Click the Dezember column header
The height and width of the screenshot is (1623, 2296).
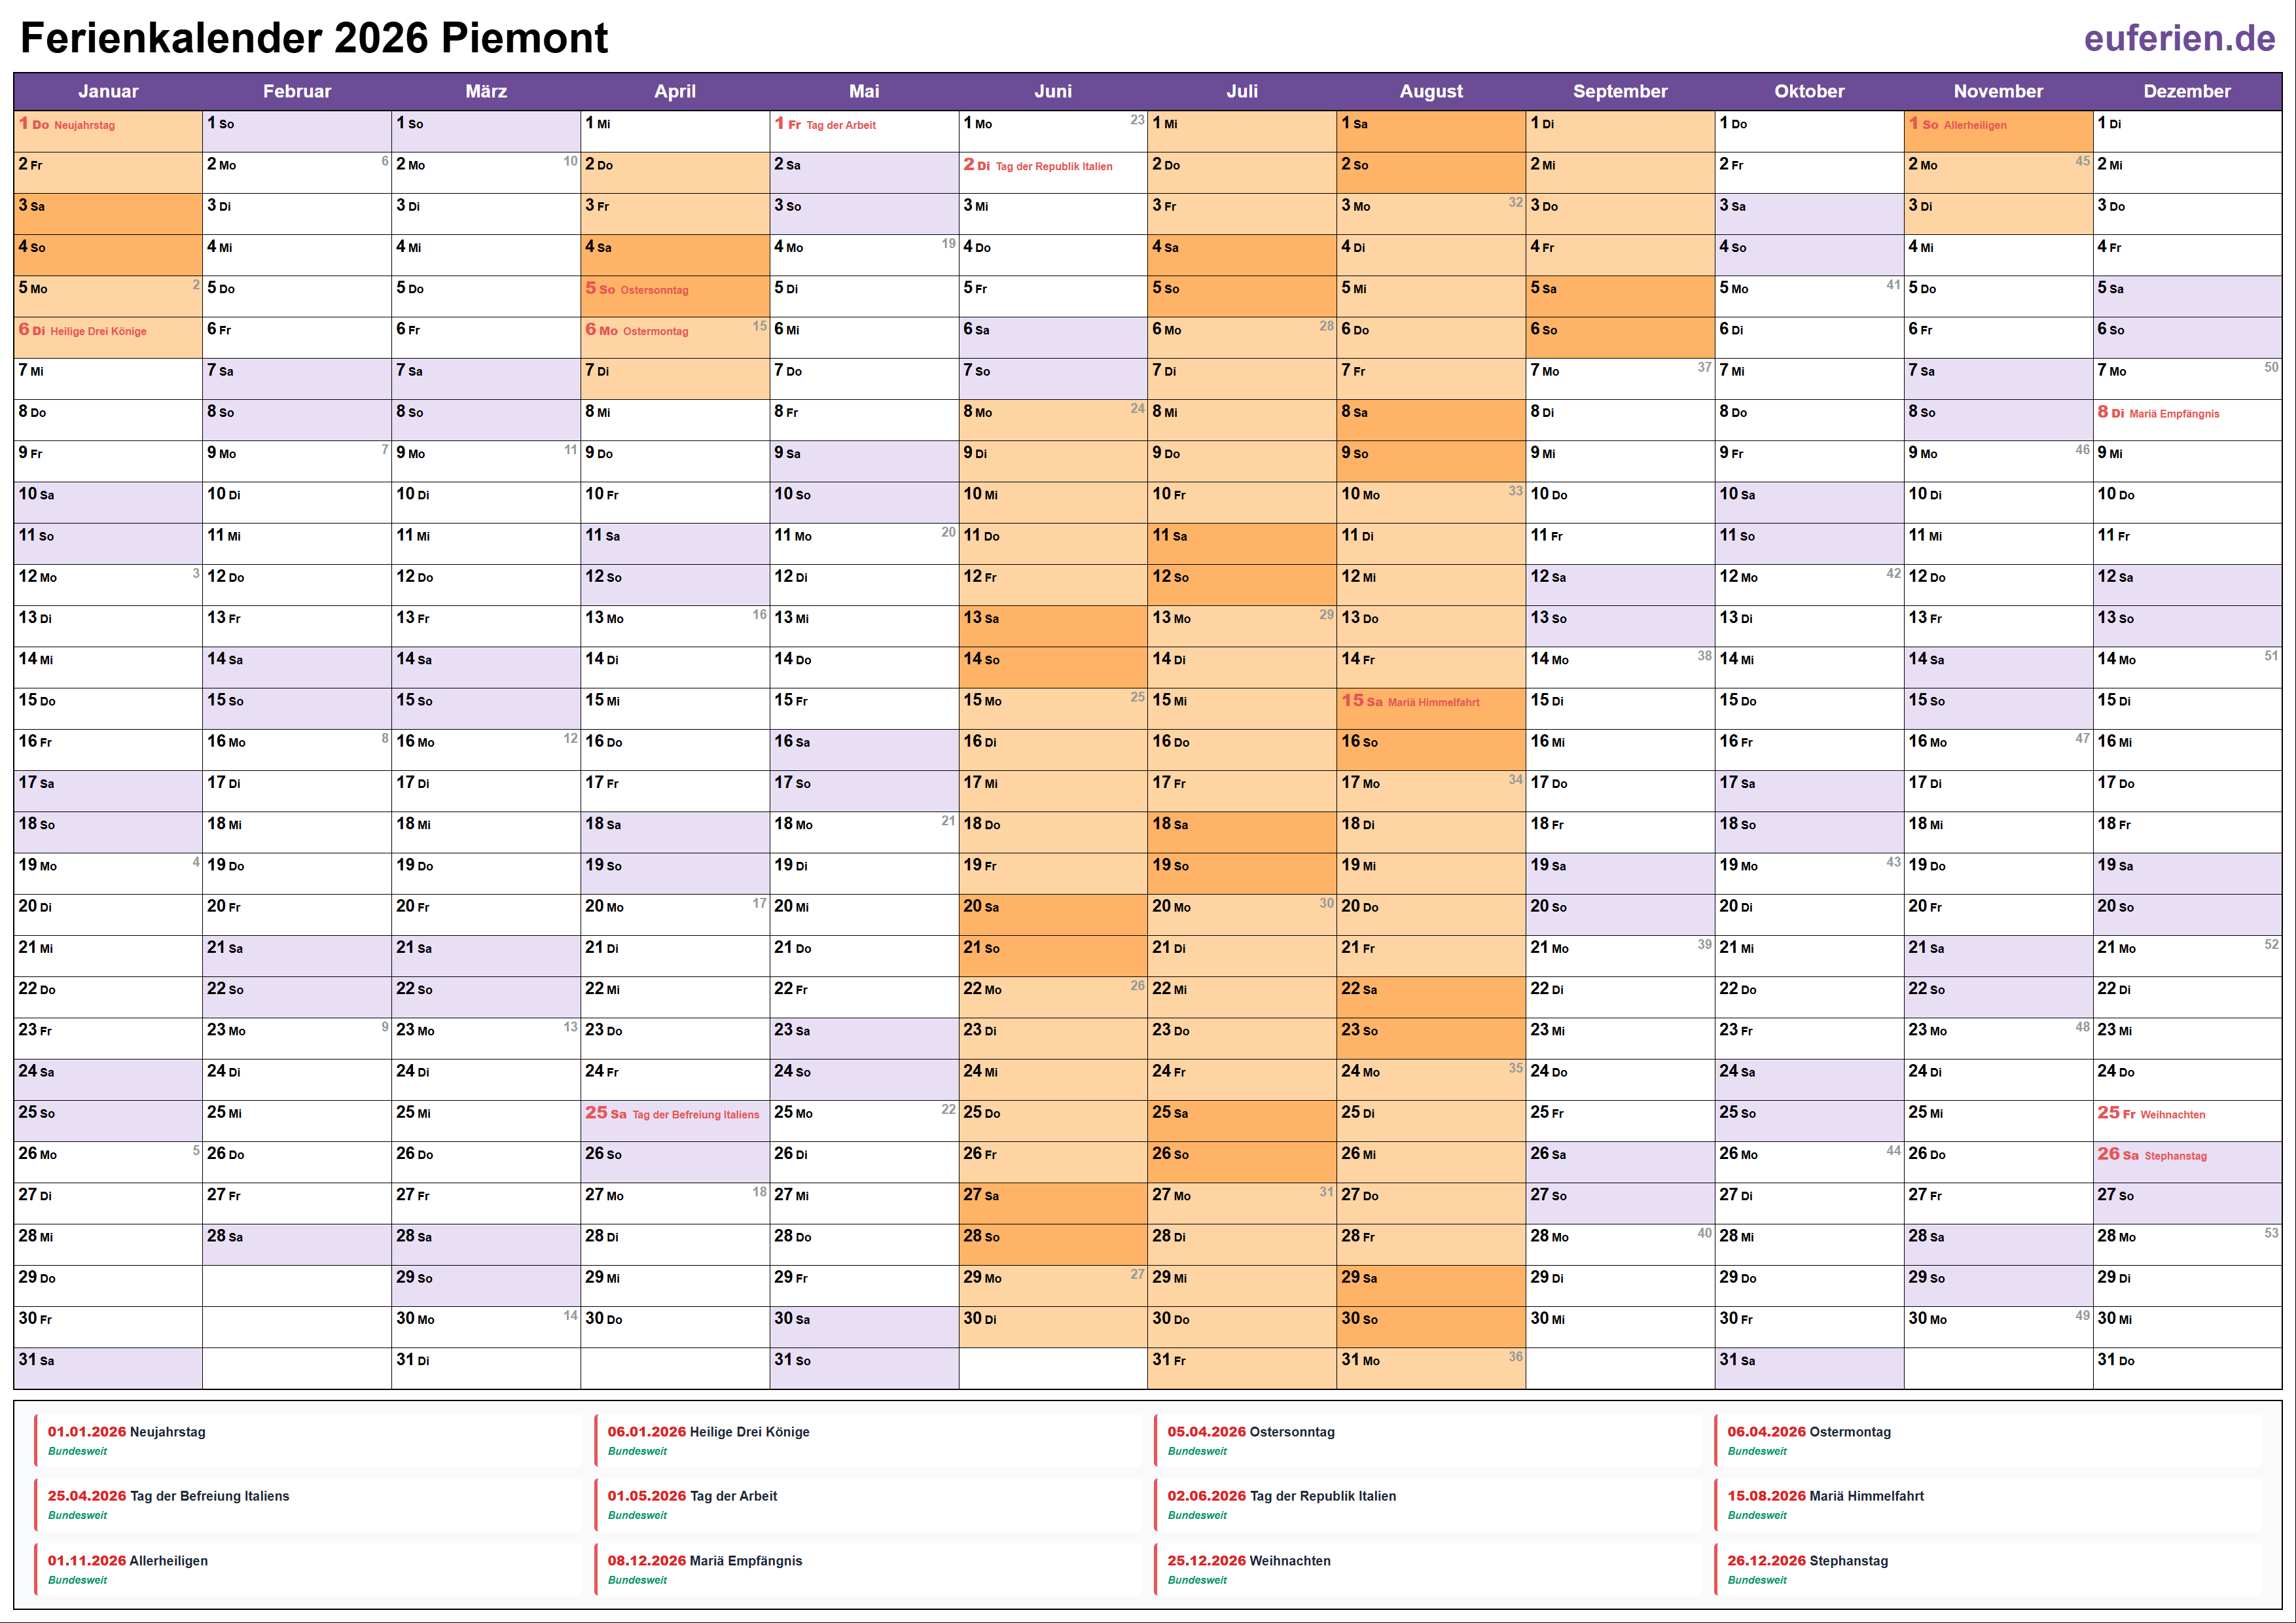[x=2186, y=91]
